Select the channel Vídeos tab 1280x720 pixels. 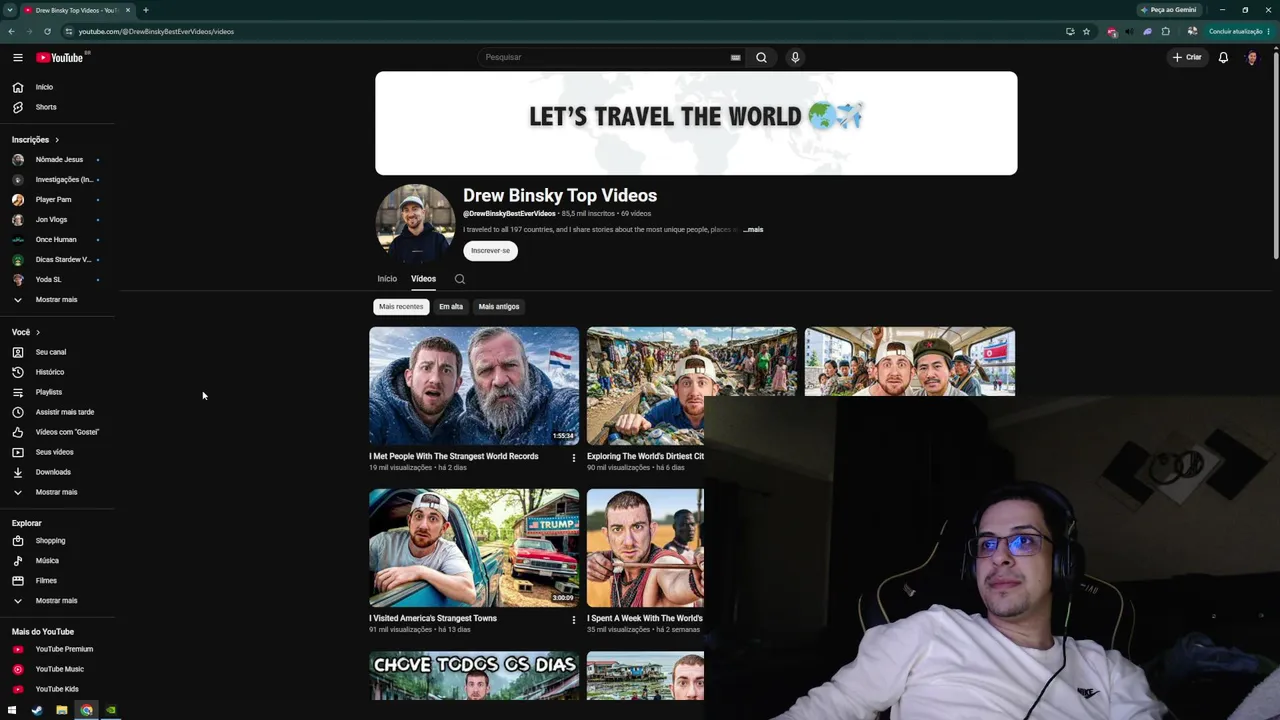point(423,279)
